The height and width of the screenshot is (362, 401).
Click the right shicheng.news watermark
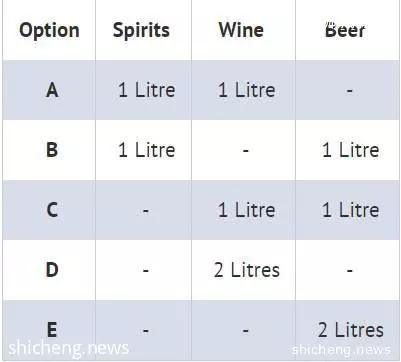[x=341, y=350]
